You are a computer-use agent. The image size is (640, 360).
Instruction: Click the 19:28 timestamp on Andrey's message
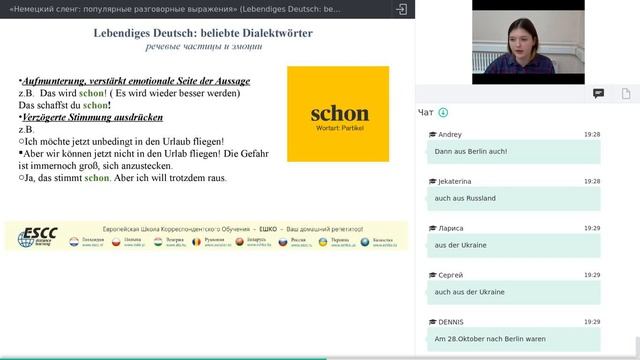(592, 134)
